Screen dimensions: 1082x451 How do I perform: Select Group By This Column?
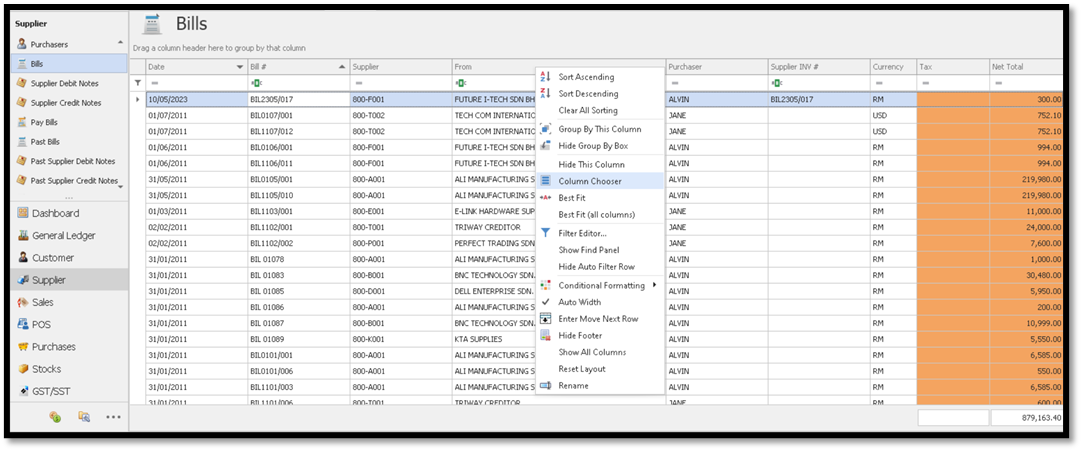[x=600, y=129]
